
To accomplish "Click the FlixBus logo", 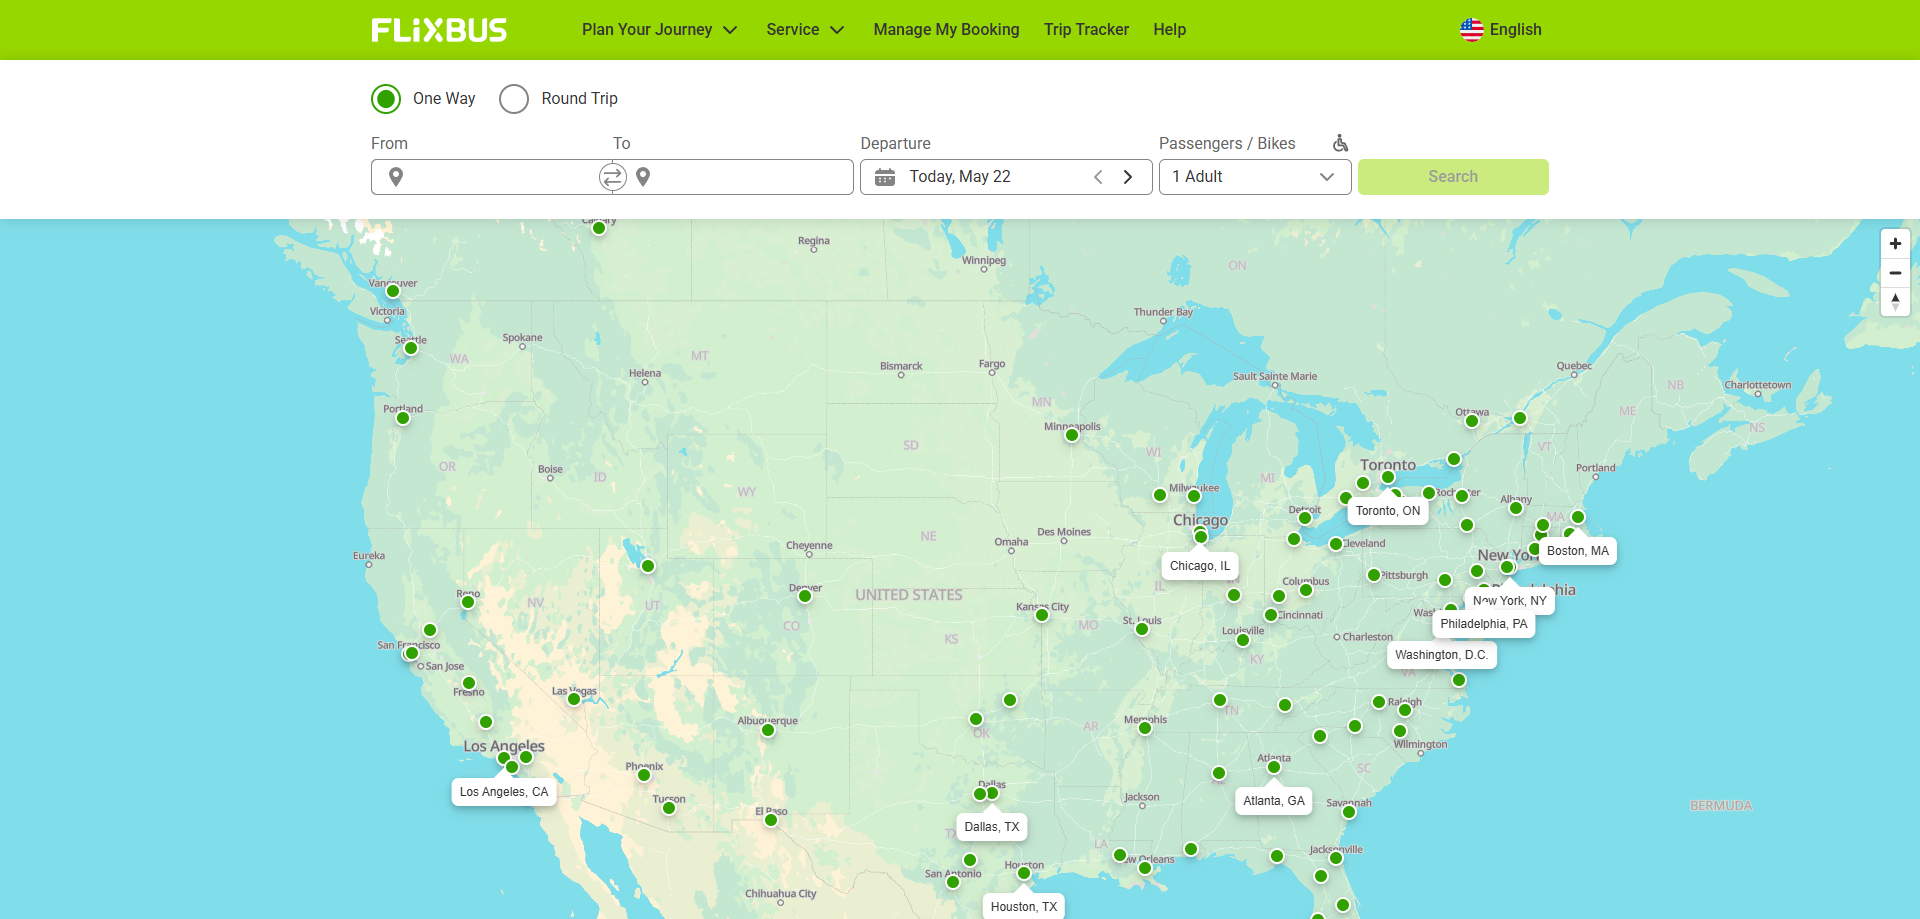I will [439, 30].
